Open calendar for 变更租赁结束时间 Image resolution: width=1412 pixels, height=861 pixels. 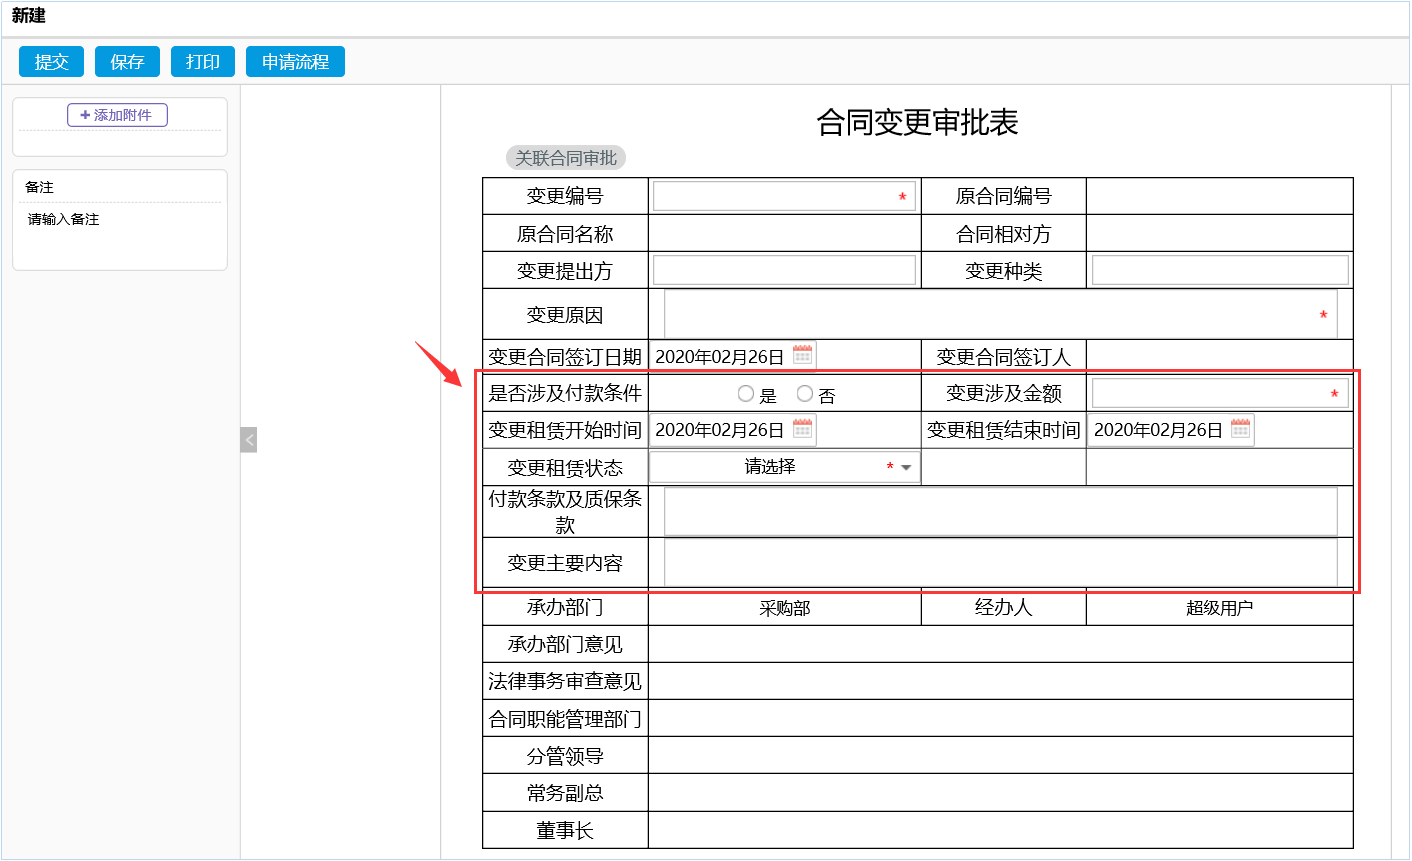(1240, 429)
